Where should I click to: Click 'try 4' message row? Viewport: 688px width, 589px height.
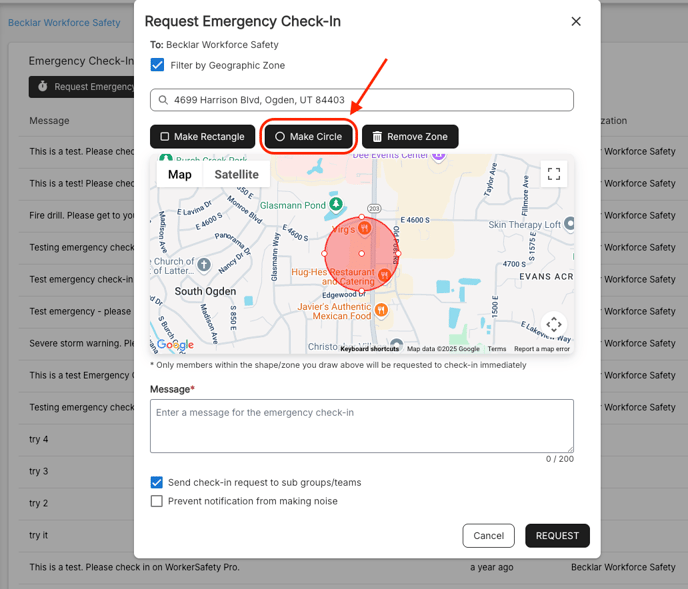click(x=76, y=439)
